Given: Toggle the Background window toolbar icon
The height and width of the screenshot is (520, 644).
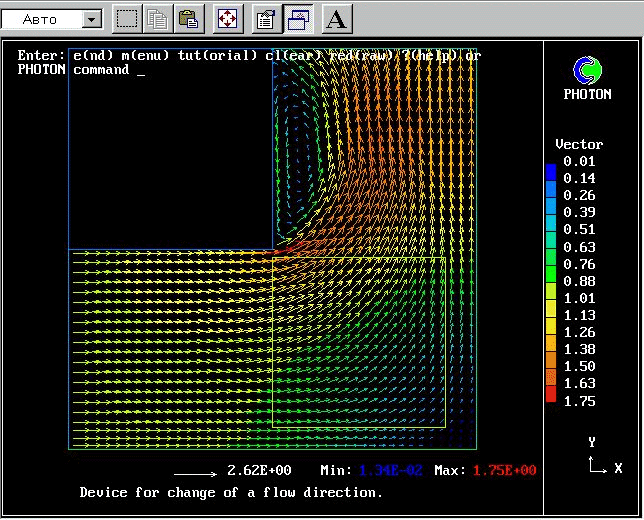Looking at the screenshot, I should (x=298, y=19).
